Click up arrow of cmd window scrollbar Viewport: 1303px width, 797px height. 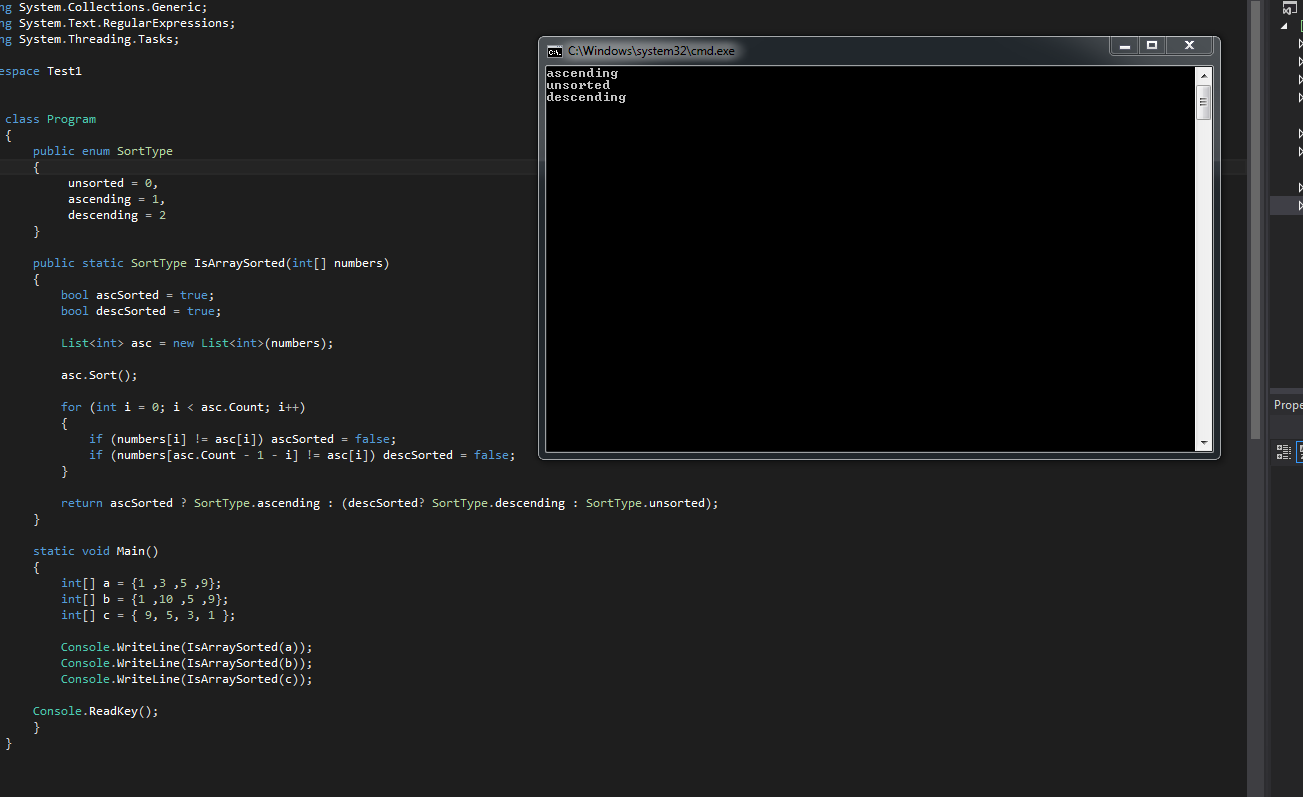click(x=1203, y=76)
